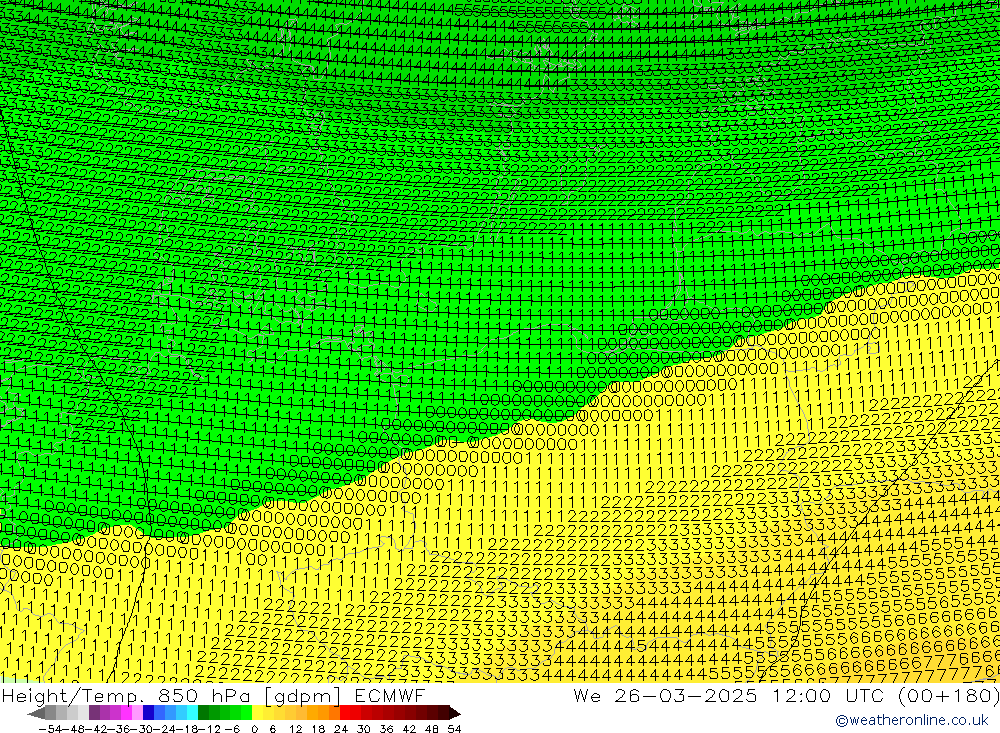Click the Height/Temp. 850 hPa ECMWF title

click(213, 695)
